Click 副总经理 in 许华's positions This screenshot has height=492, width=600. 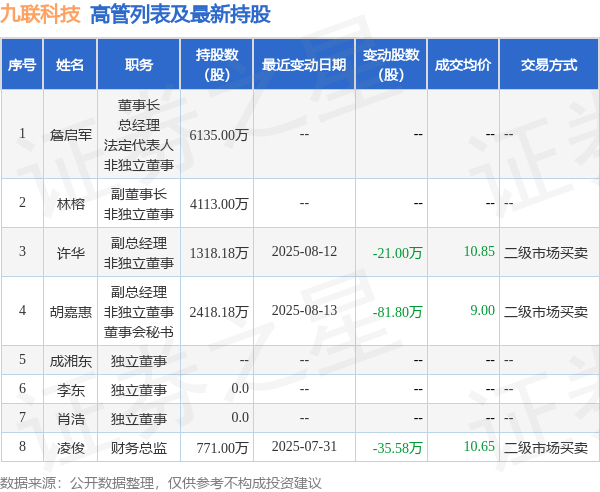(139, 243)
